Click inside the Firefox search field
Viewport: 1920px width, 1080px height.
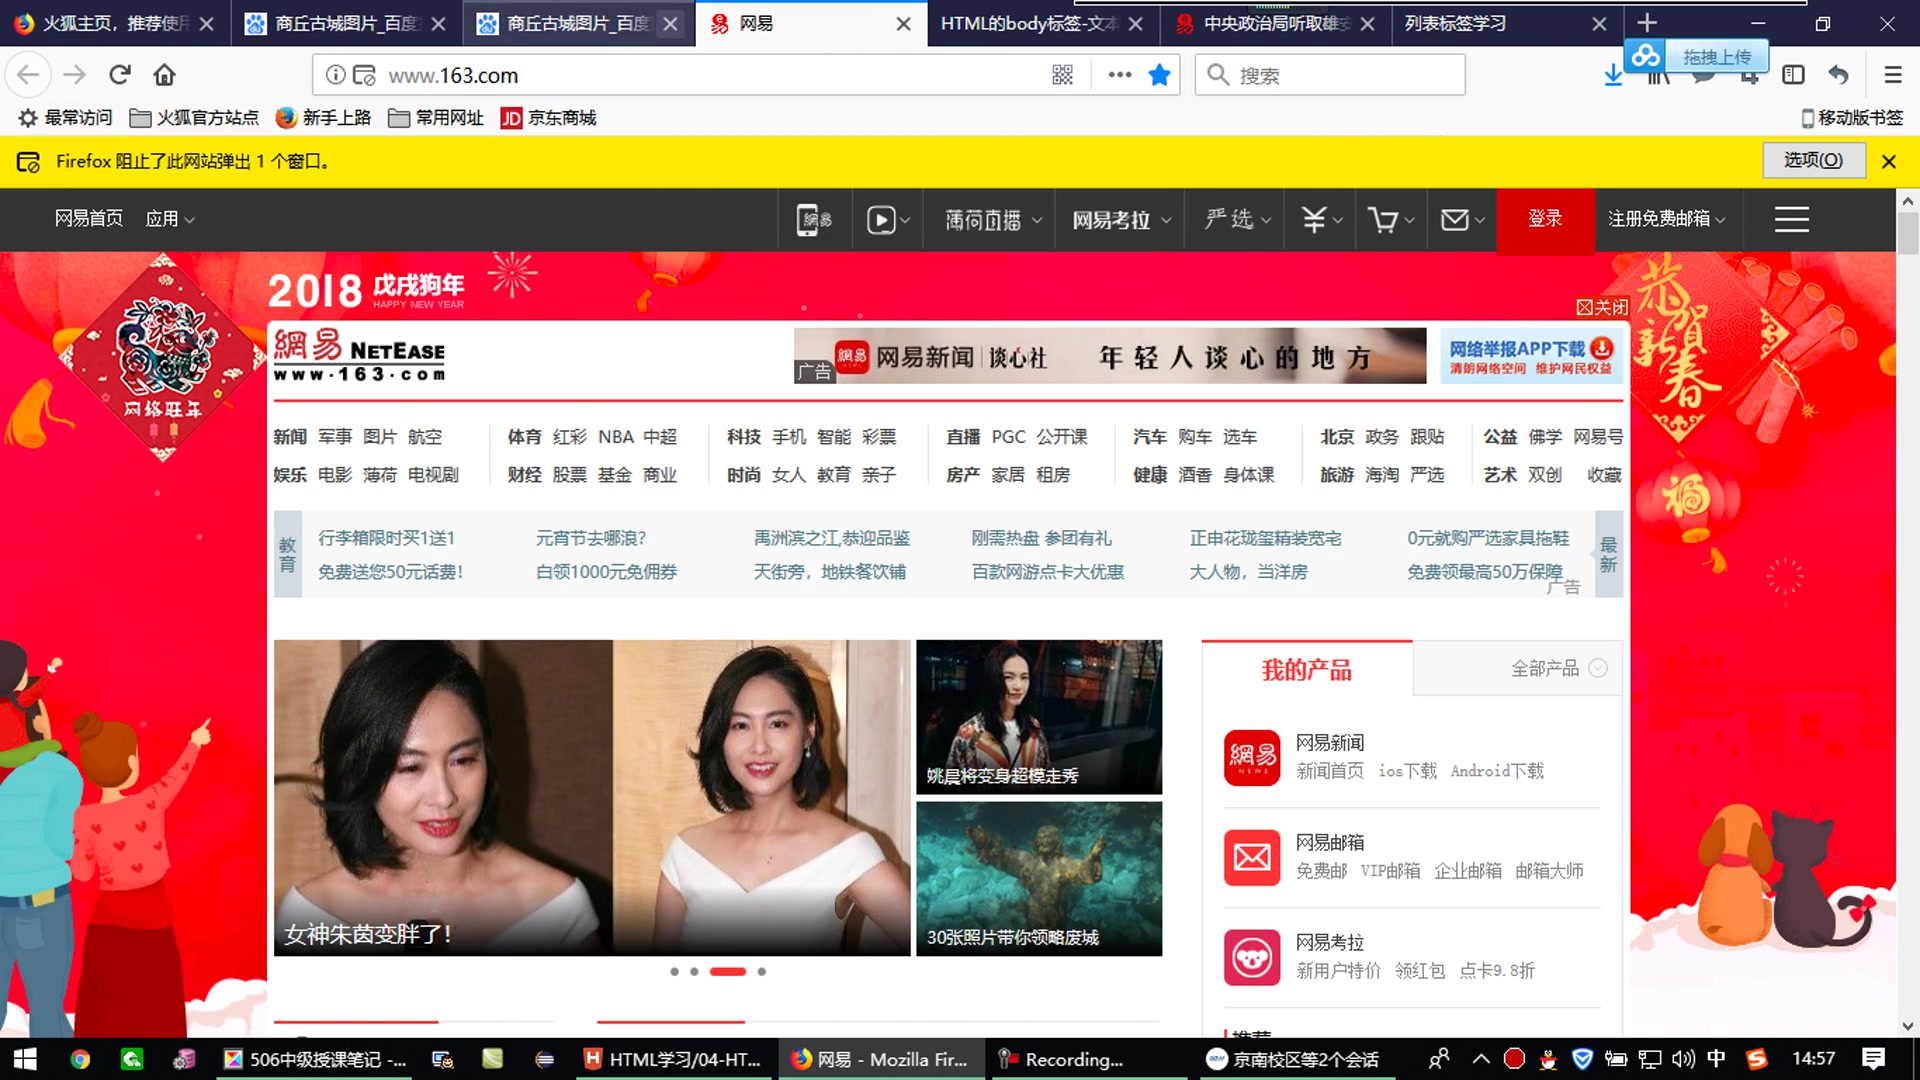click(x=1330, y=74)
